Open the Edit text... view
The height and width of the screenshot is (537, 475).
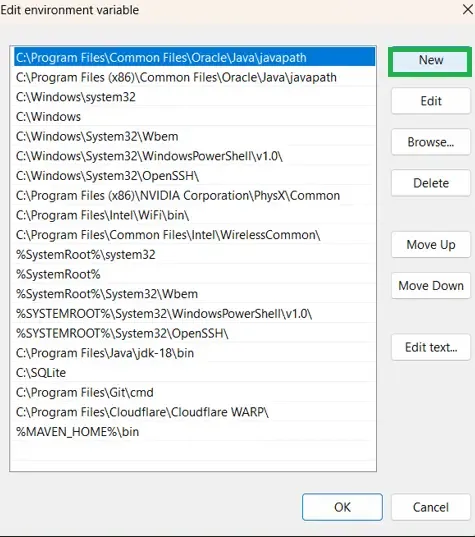(431, 347)
